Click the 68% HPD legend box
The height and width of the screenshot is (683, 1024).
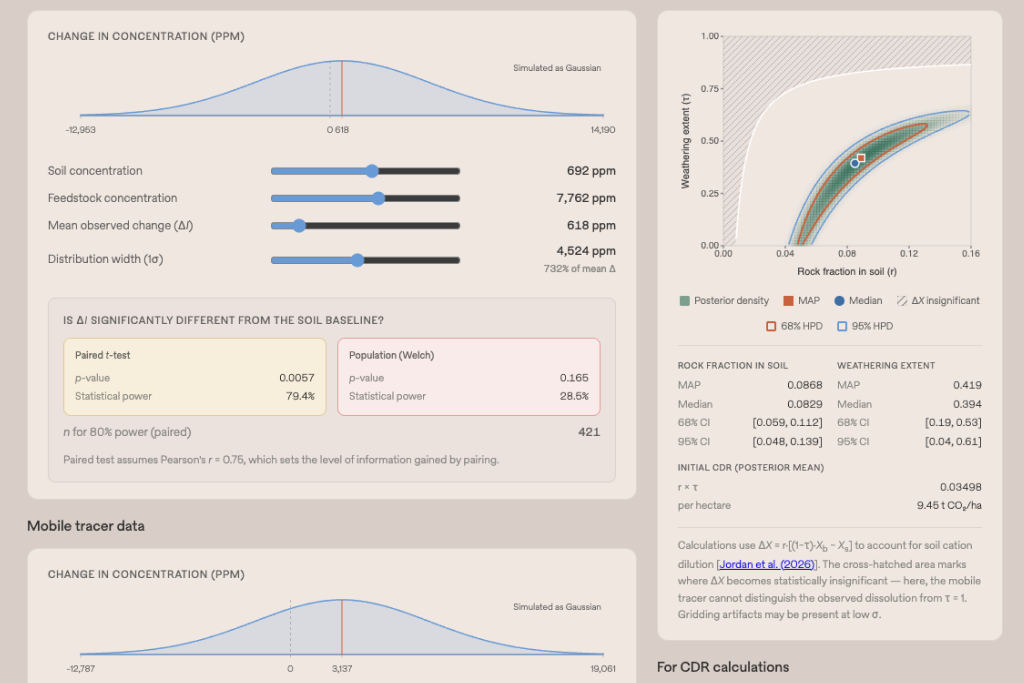click(771, 326)
